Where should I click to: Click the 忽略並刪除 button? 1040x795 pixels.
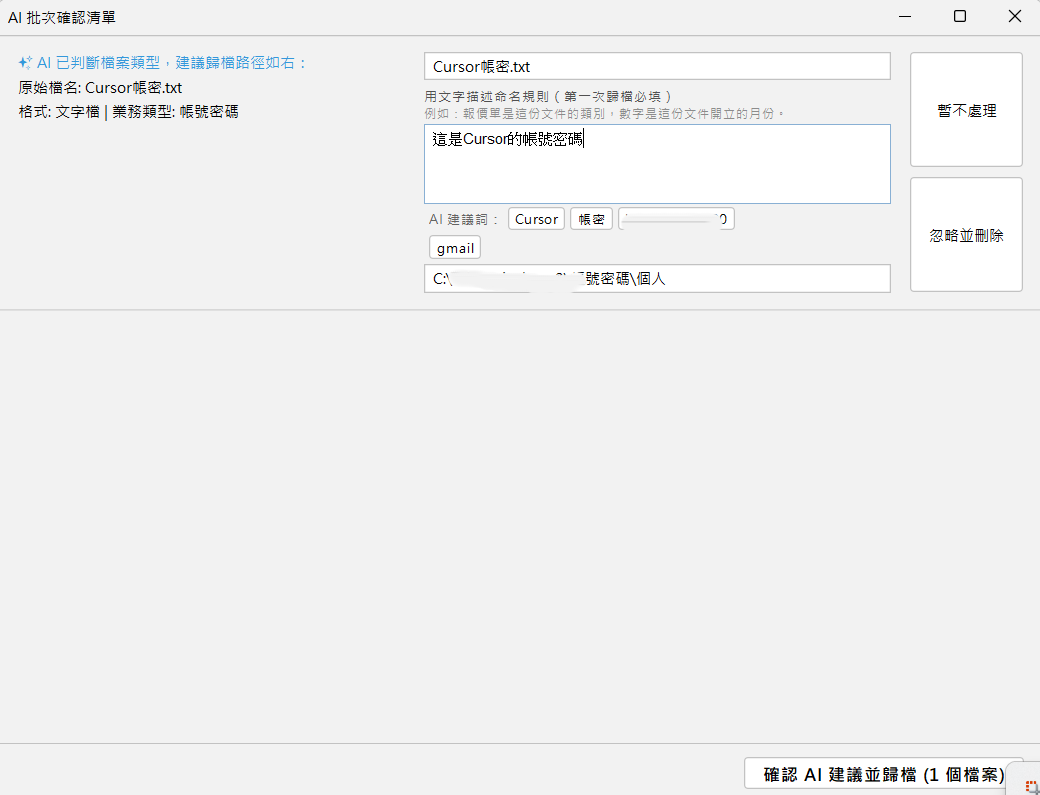(x=966, y=235)
